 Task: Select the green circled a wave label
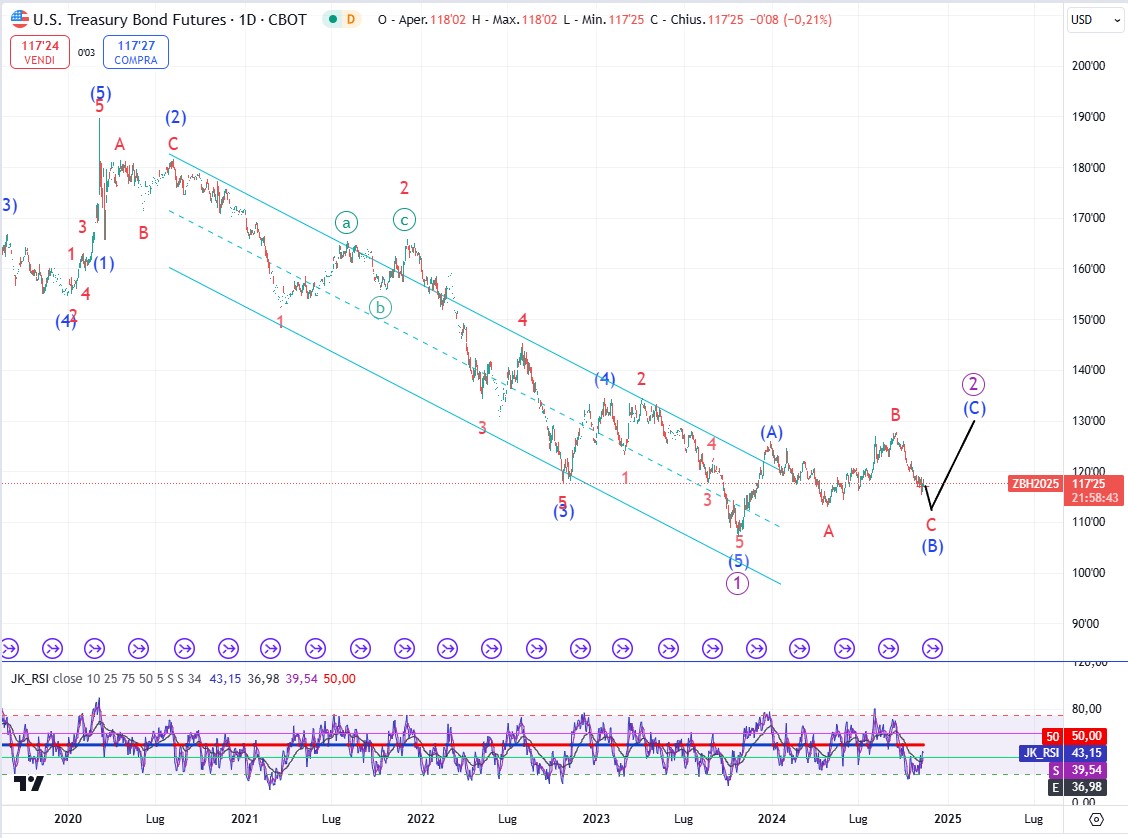[x=346, y=223]
